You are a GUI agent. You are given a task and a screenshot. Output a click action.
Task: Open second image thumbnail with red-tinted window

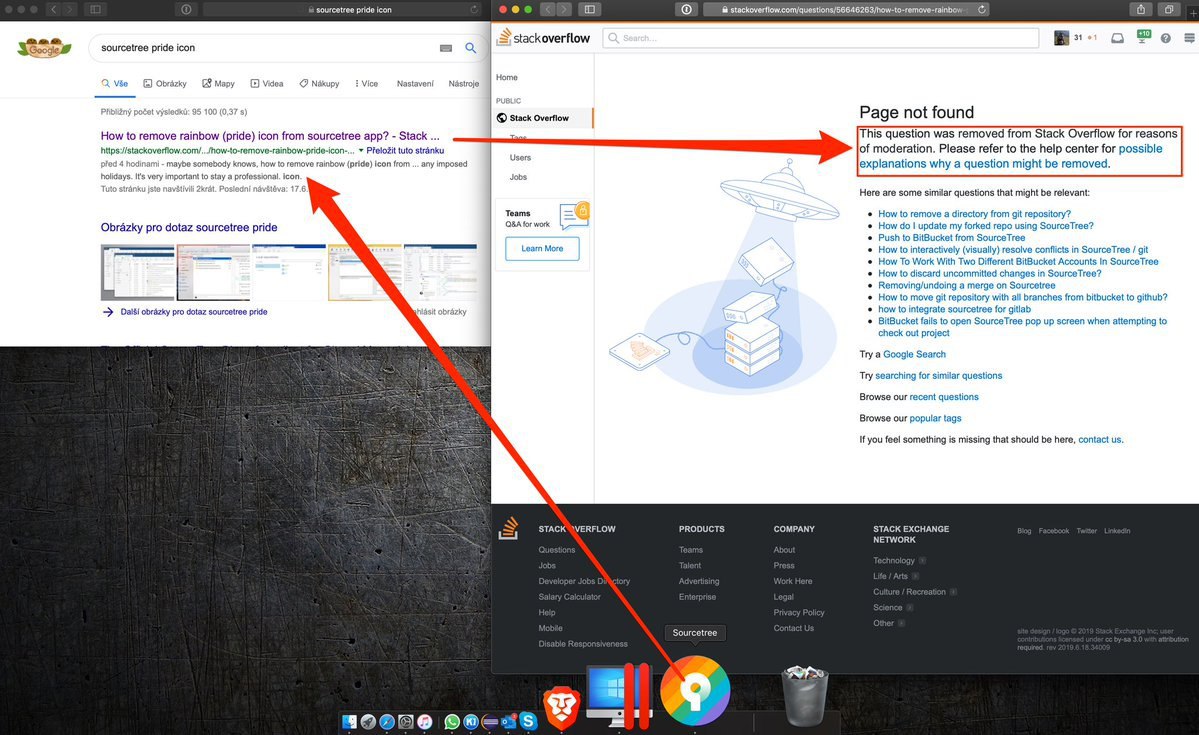pos(213,272)
